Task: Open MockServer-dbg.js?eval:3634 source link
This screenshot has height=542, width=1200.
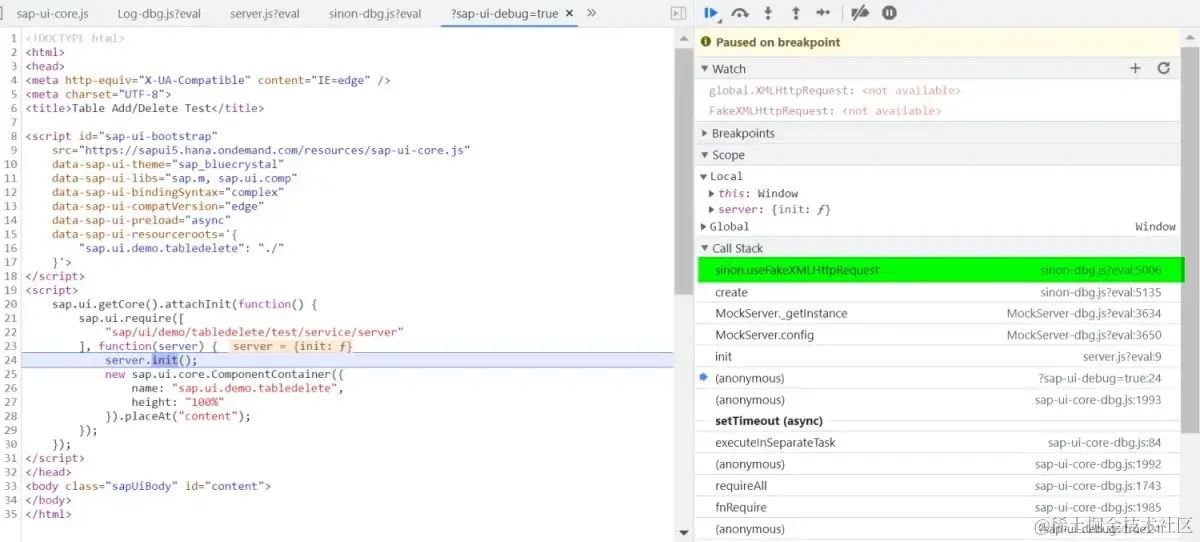Action: 1084,314
